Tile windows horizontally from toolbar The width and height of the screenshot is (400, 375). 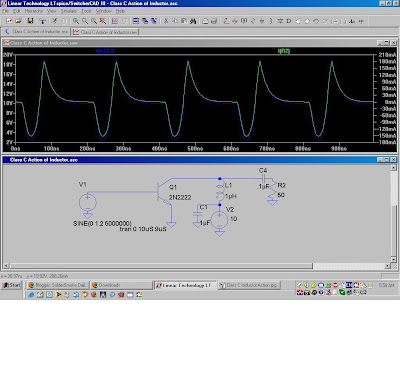[x=136, y=21]
